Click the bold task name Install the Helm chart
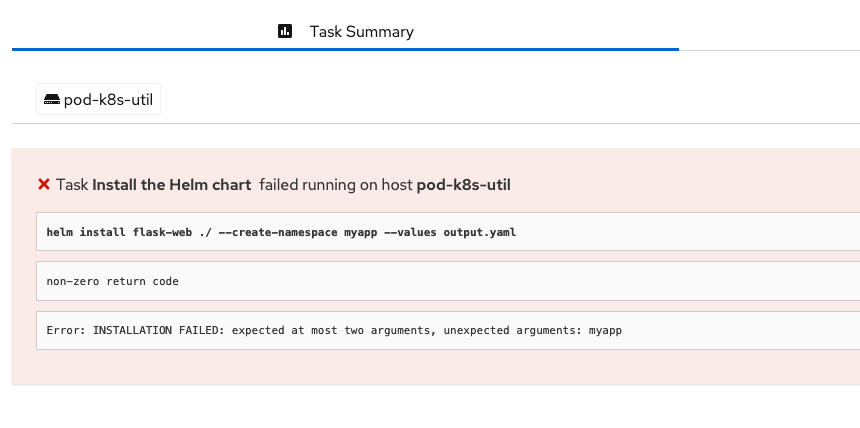This screenshot has height=428, width=860. click(172, 185)
